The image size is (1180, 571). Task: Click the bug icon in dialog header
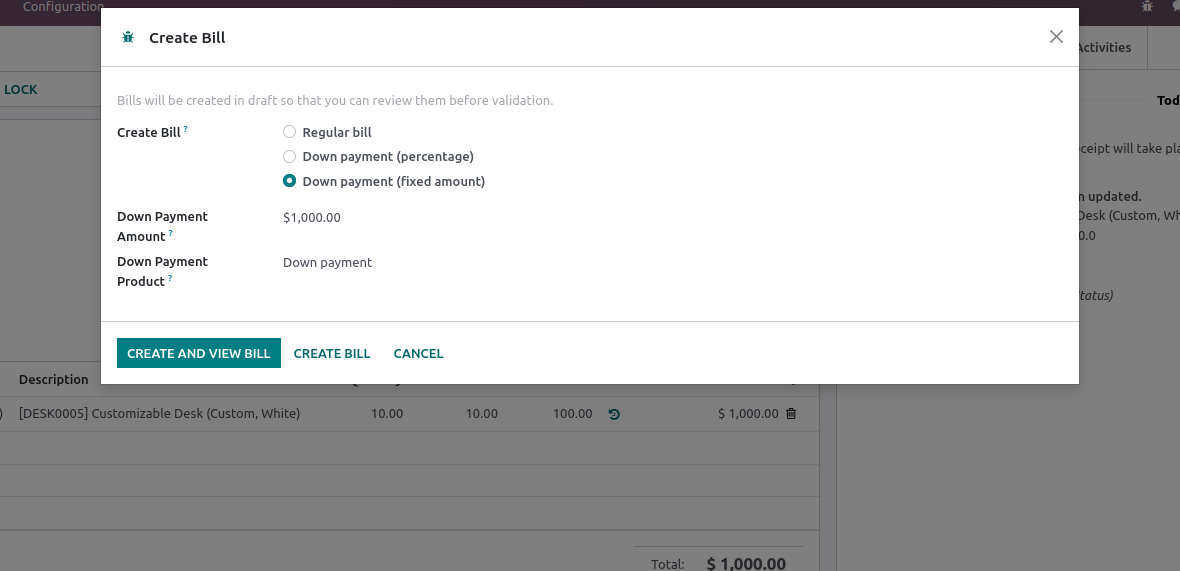[128, 37]
